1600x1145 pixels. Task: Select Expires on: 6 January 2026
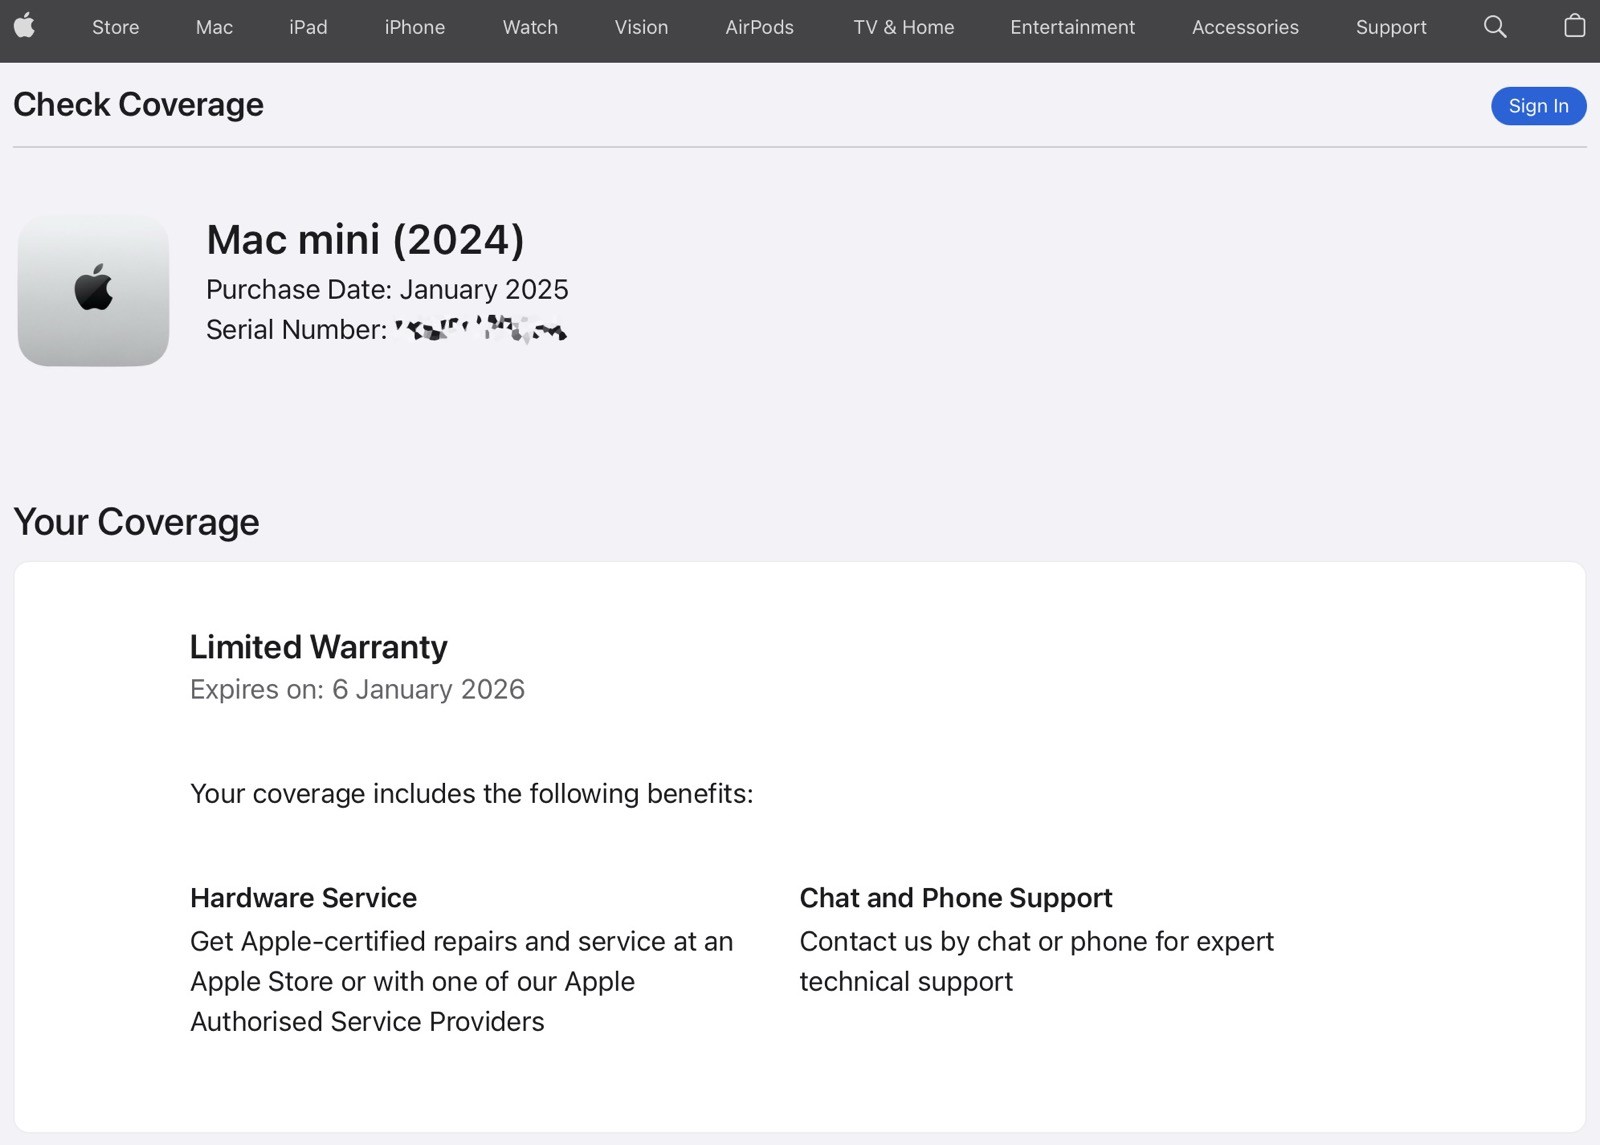(x=357, y=689)
